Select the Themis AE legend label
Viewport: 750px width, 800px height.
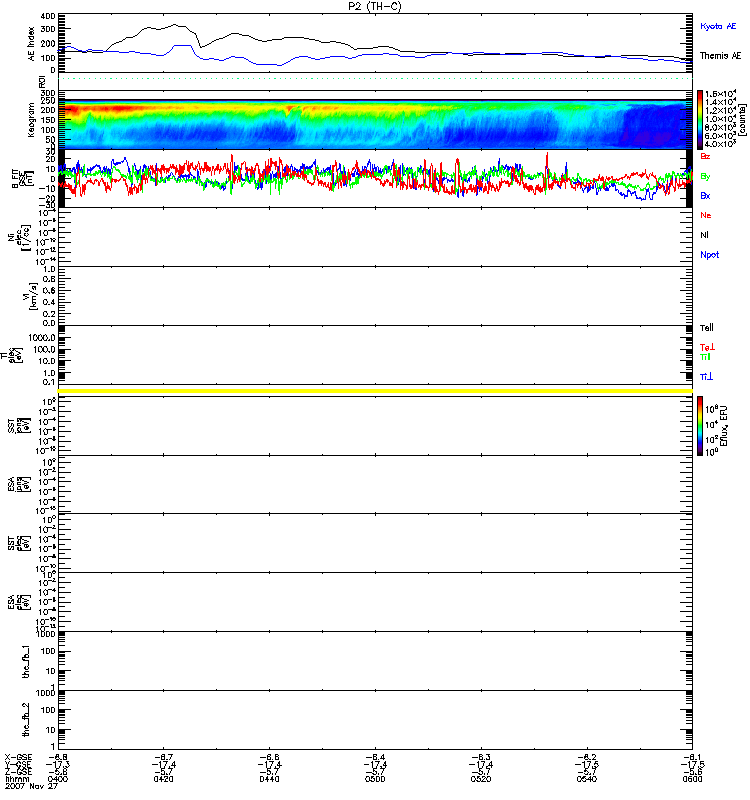click(x=720, y=56)
